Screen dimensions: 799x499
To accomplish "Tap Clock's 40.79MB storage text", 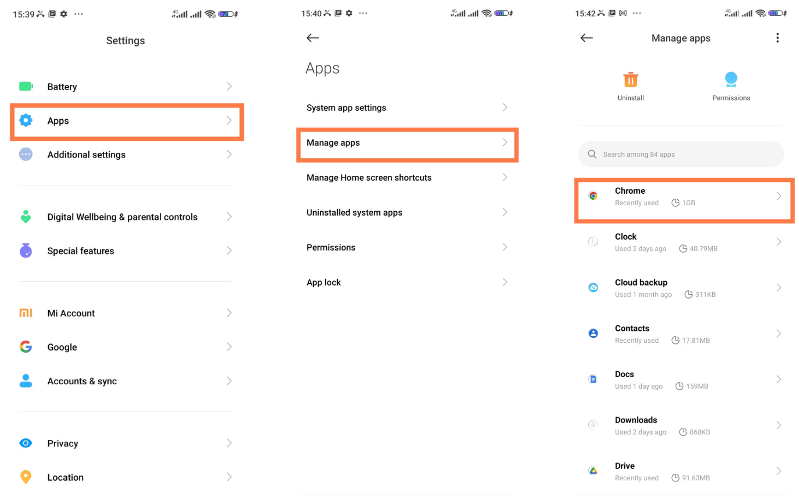I will click(703, 249).
